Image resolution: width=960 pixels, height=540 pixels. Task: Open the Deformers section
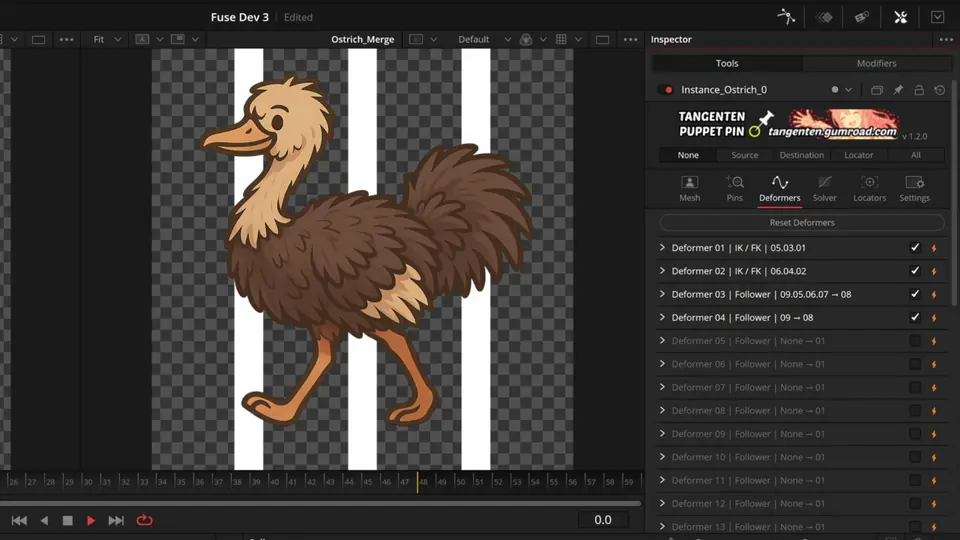[779, 189]
